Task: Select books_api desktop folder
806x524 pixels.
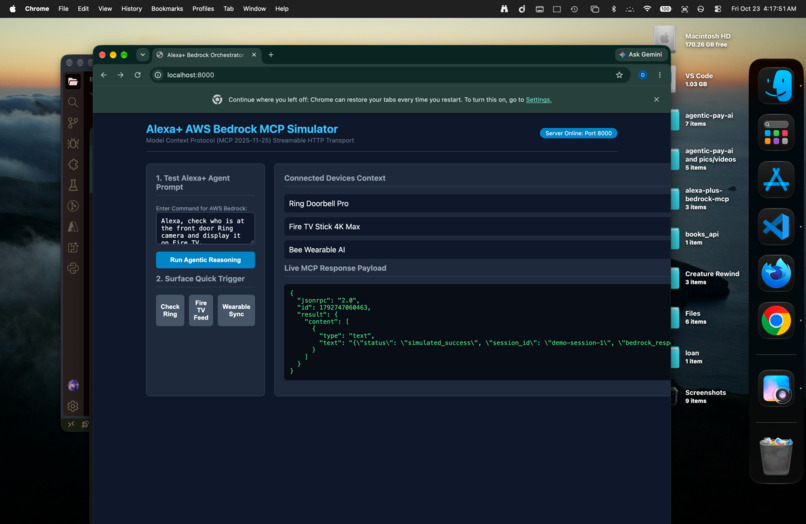Action: (695, 238)
